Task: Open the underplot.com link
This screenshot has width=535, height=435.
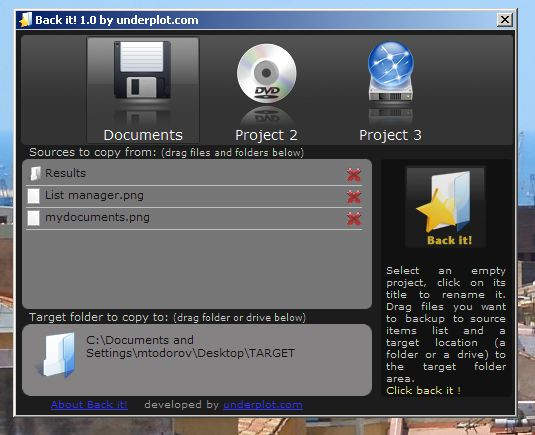Action: 263,405
